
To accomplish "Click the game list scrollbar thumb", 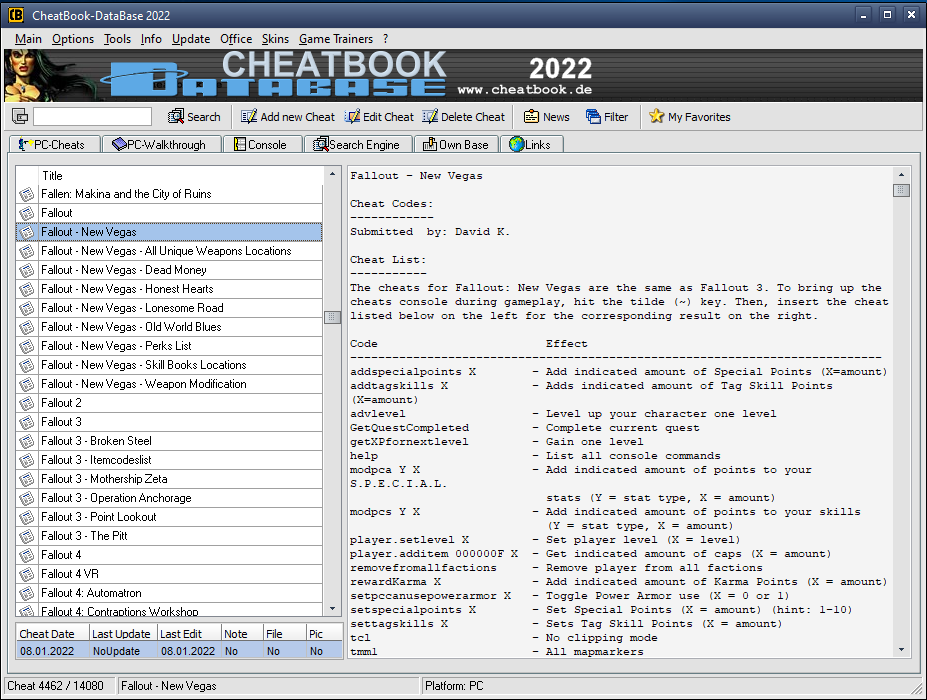I will pyautogui.click(x=332, y=317).
